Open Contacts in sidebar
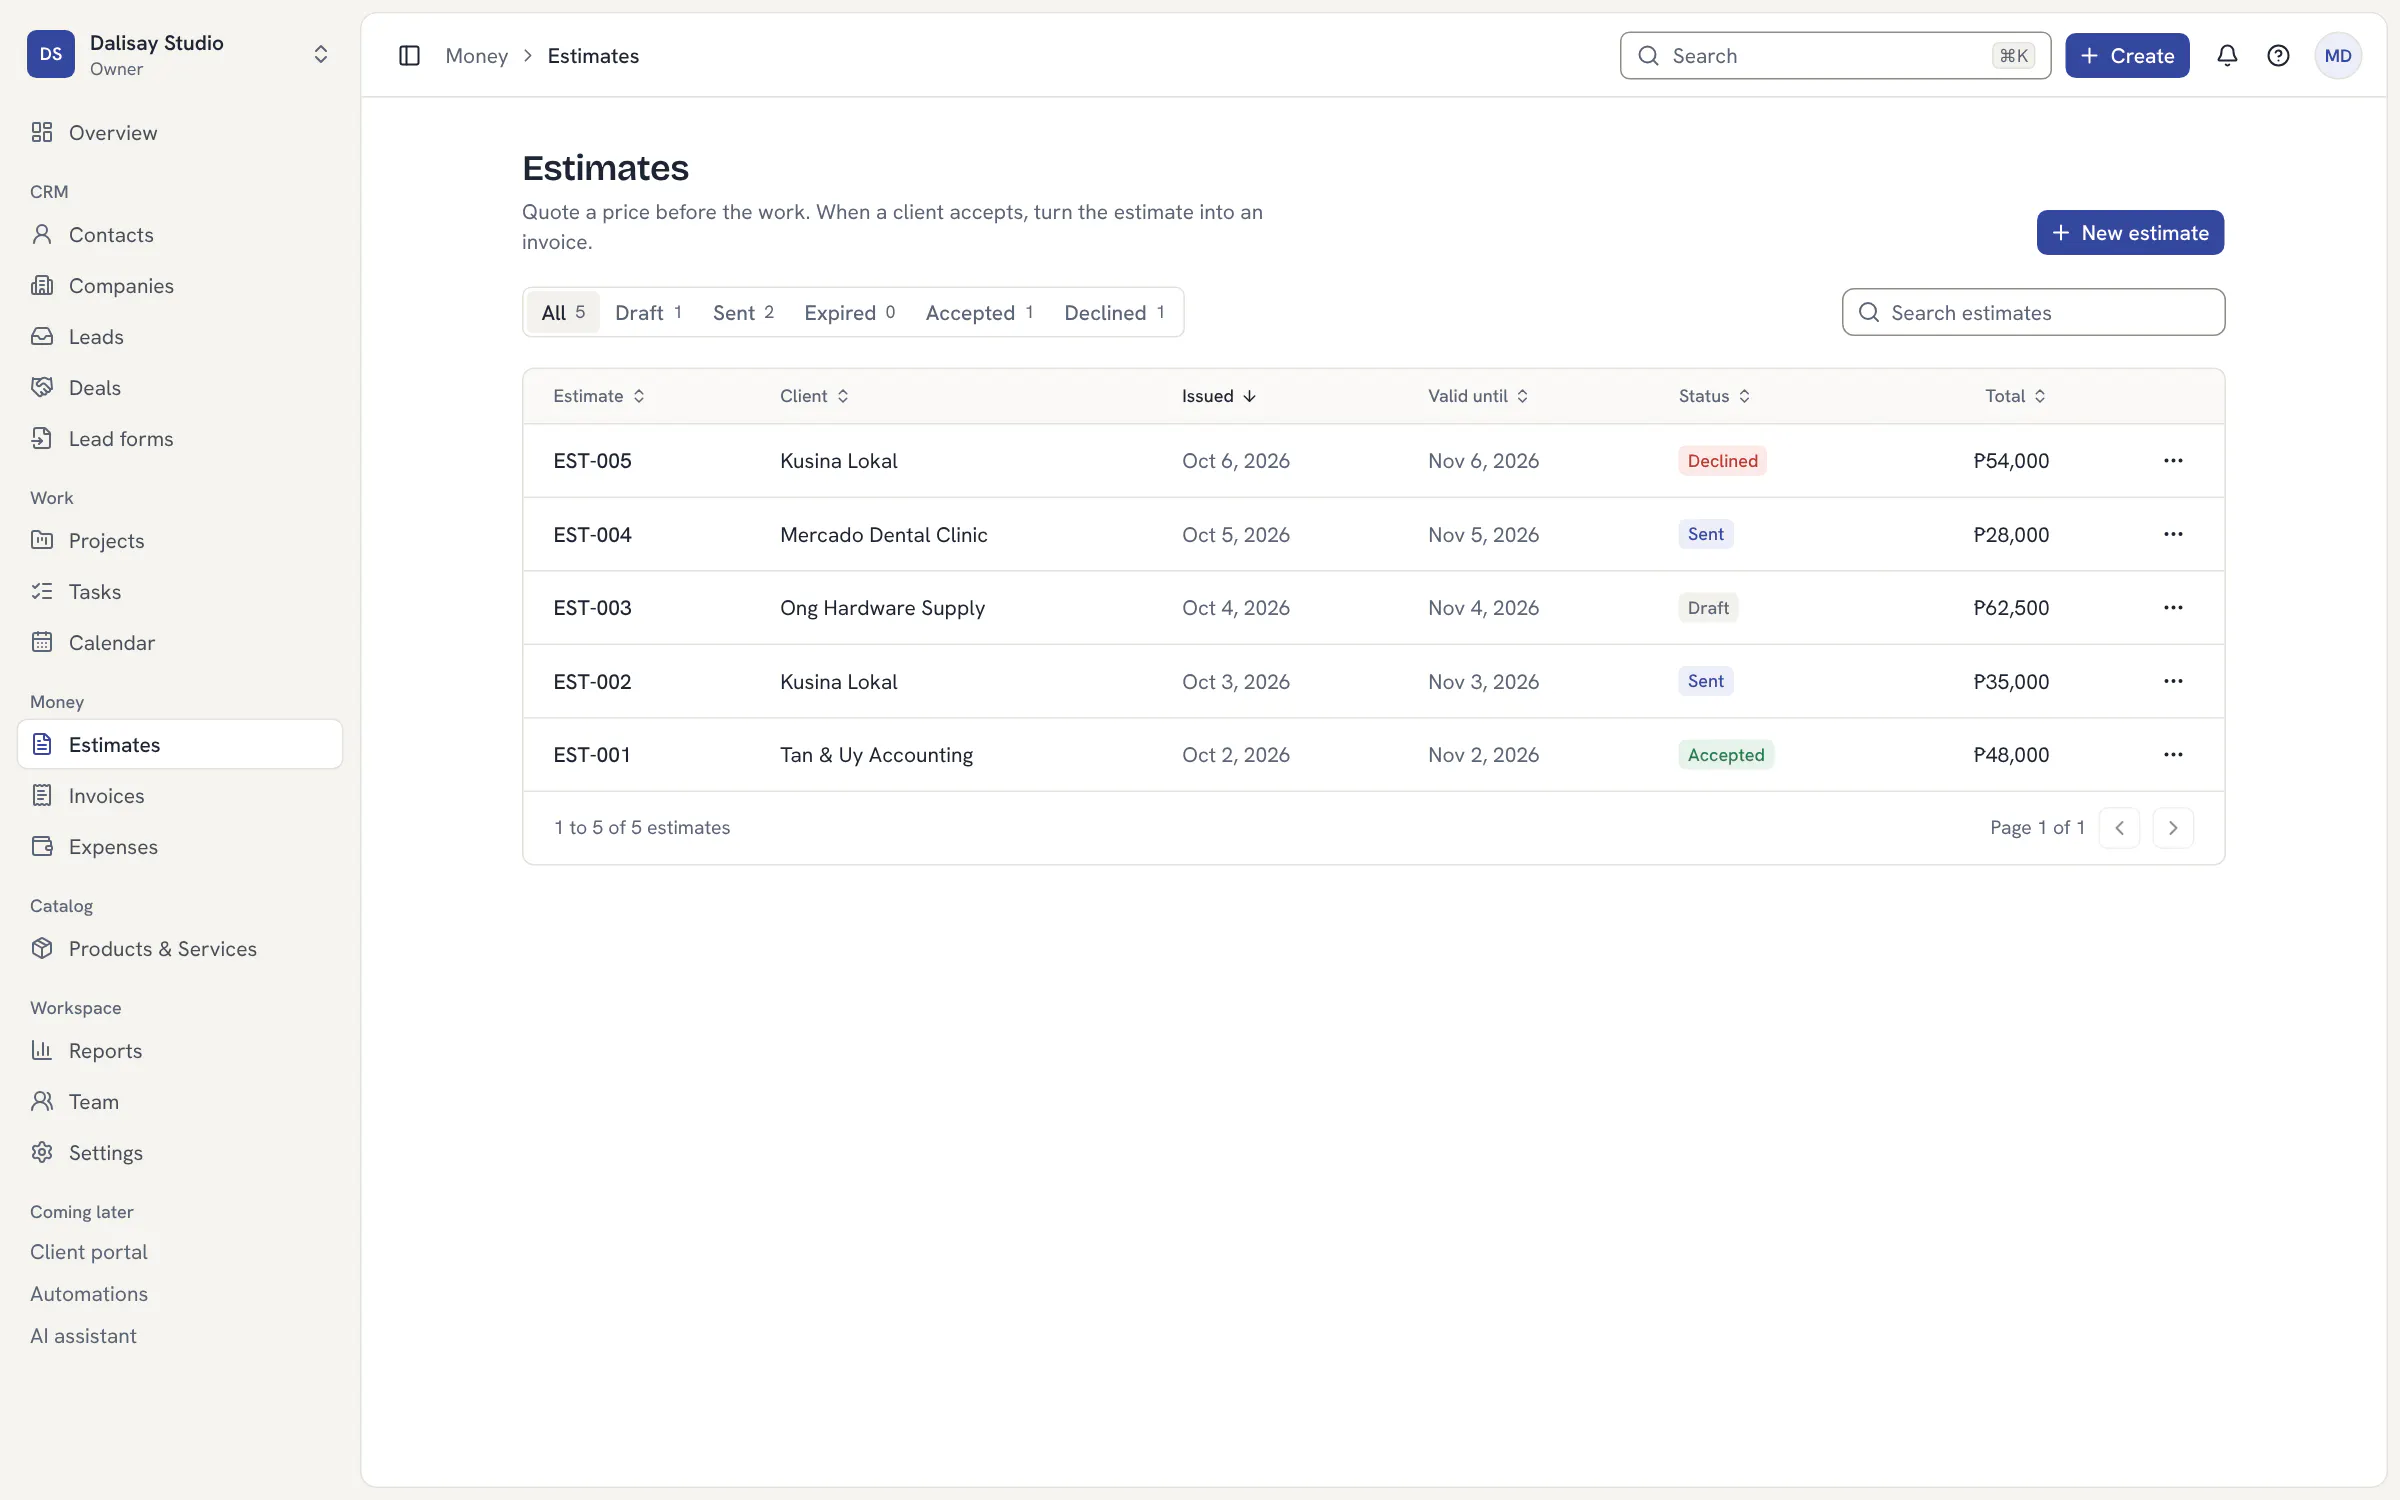The height and width of the screenshot is (1500, 2400). pyautogui.click(x=180, y=235)
